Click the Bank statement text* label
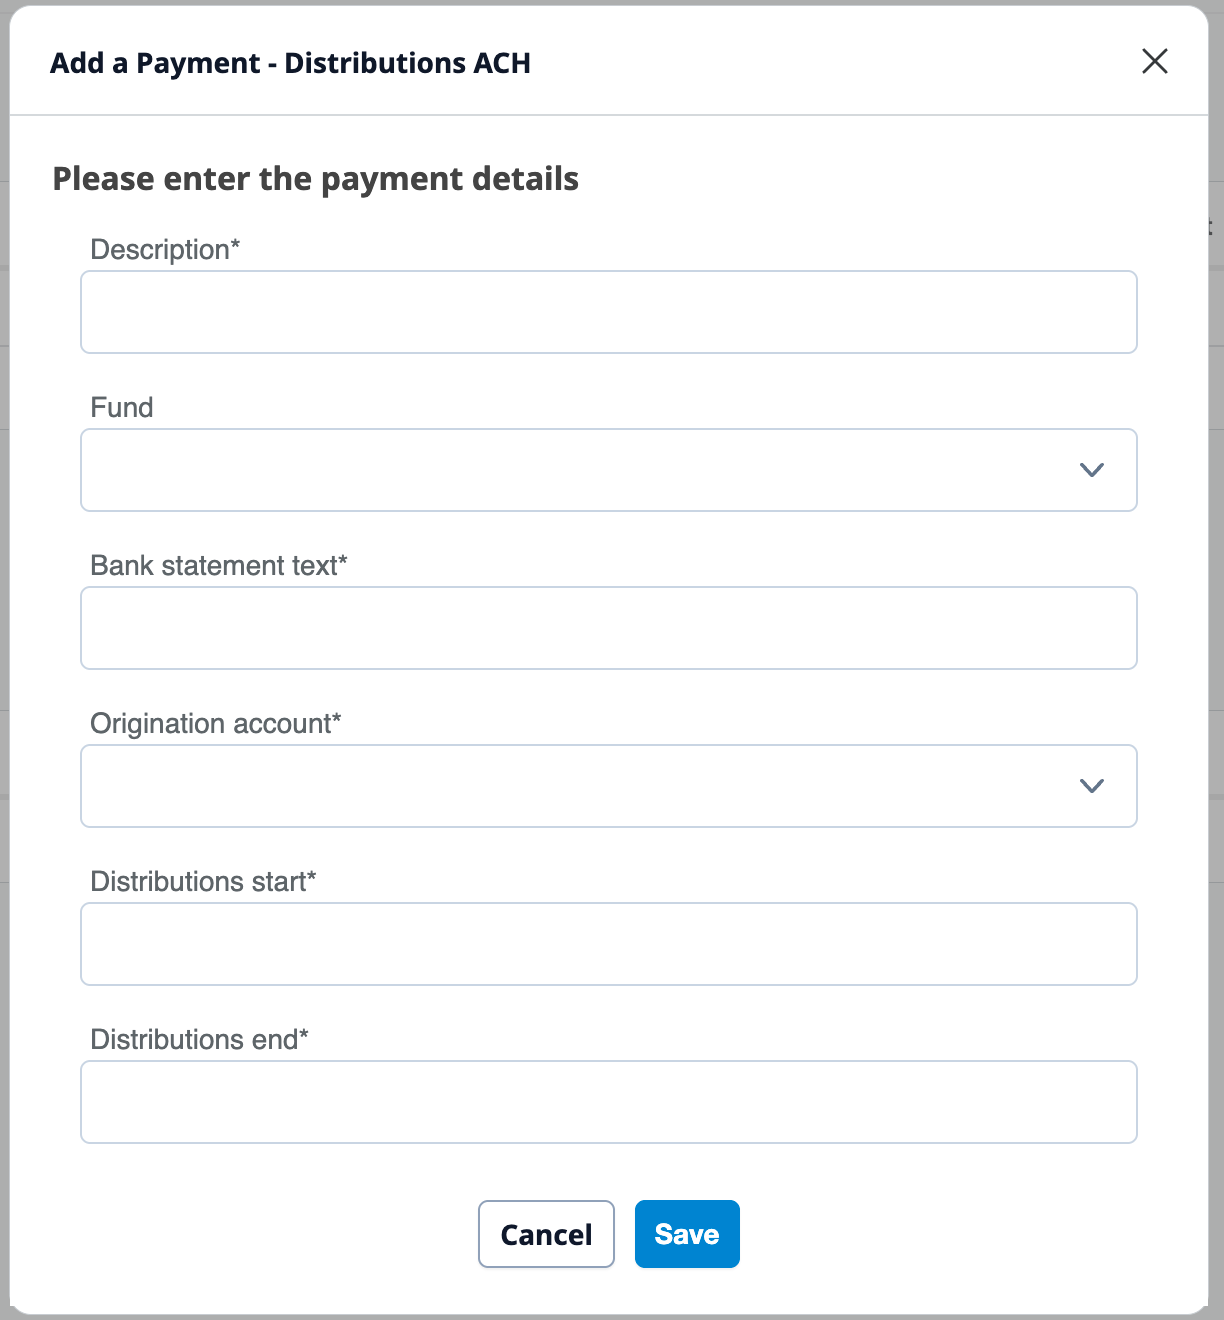1224x1320 pixels. click(x=218, y=566)
